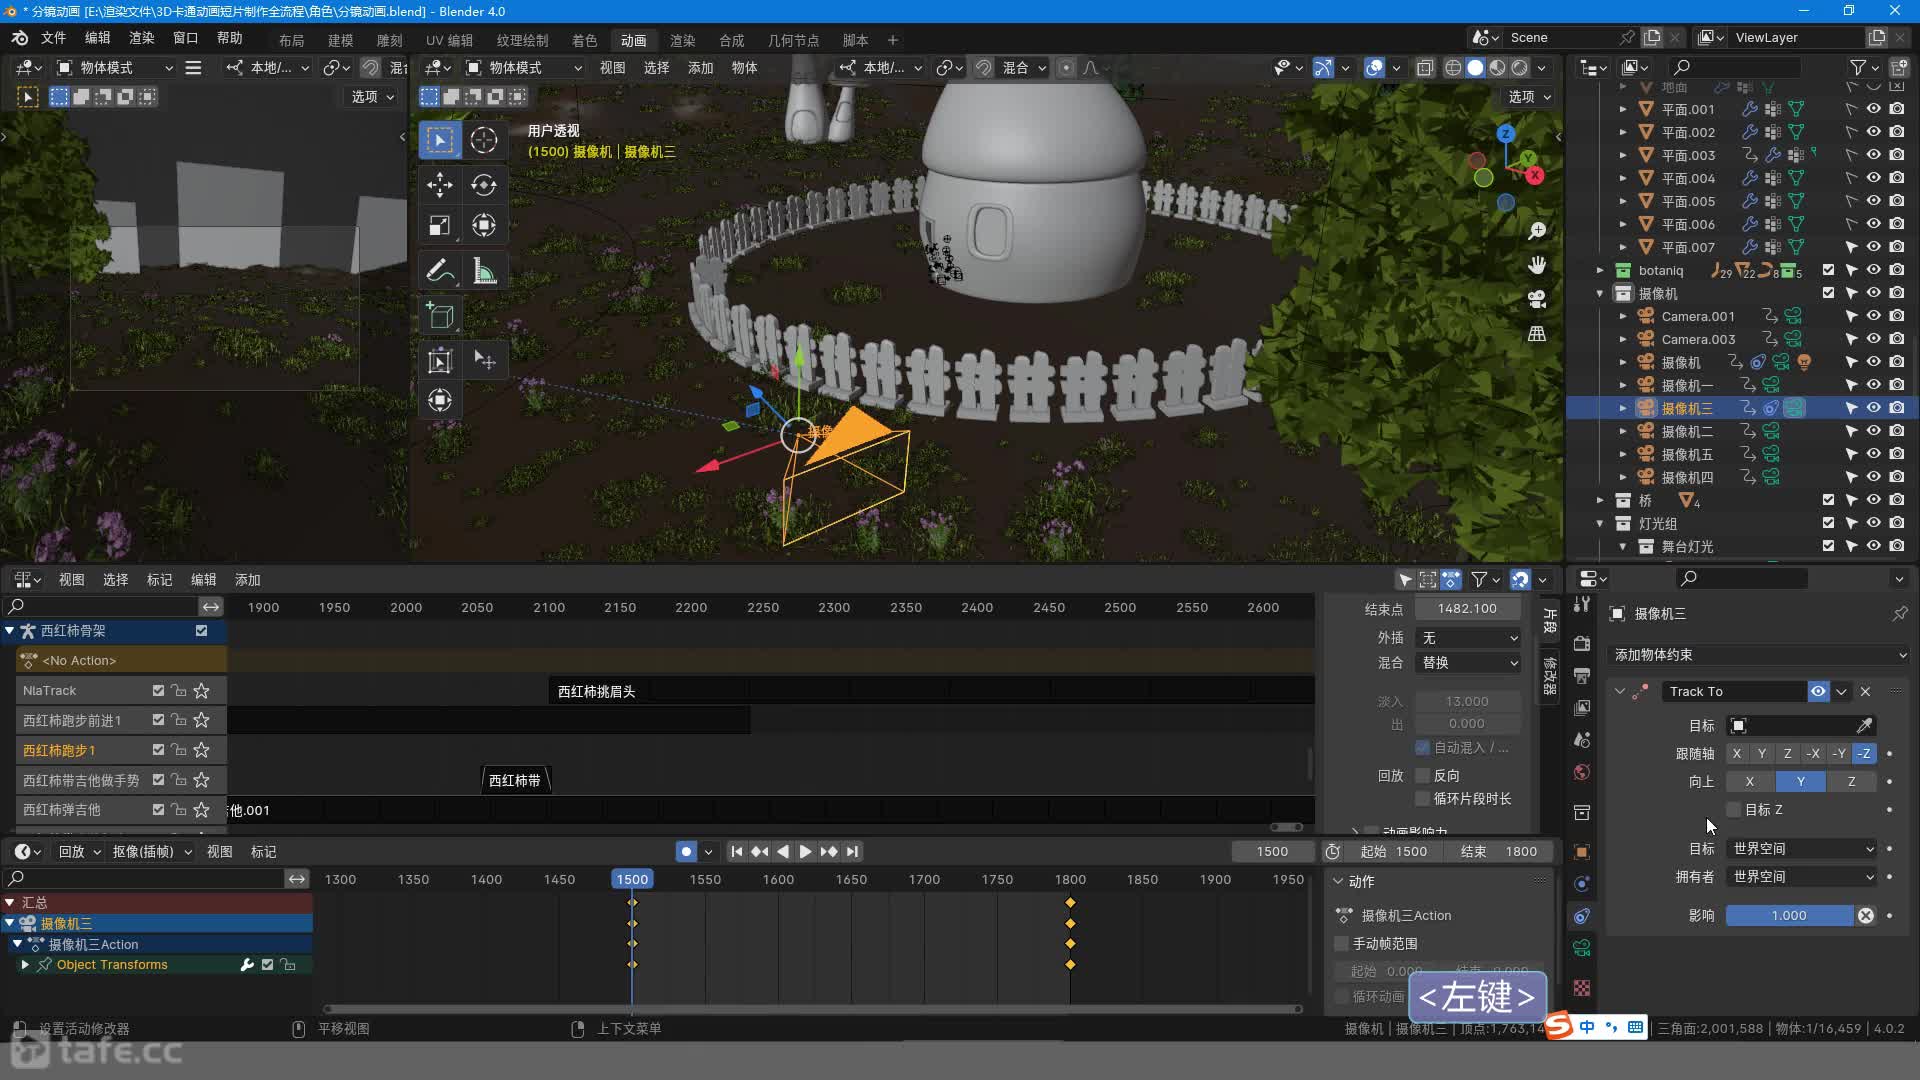Open the Render properties tab
The height and width of the screenshot is (1080, 1920).
click(x=1582, y=644)
